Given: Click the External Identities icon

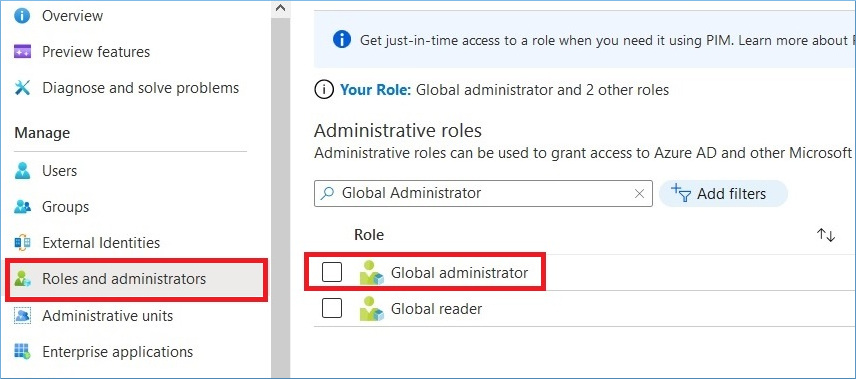Looking at the screenshot, I should (22, 242).
